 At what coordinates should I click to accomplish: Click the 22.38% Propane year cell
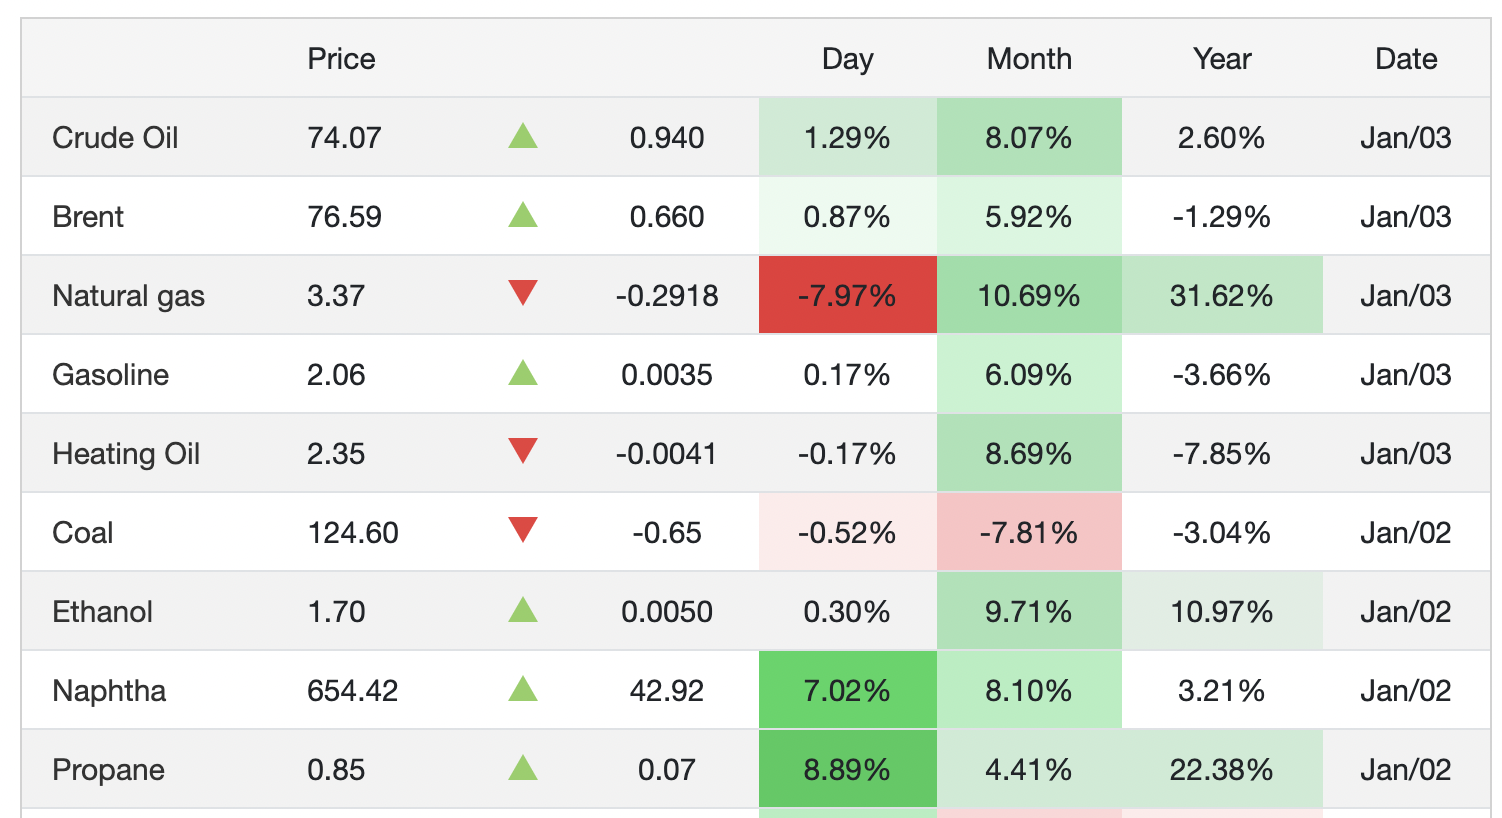[x=1222, y=769]
